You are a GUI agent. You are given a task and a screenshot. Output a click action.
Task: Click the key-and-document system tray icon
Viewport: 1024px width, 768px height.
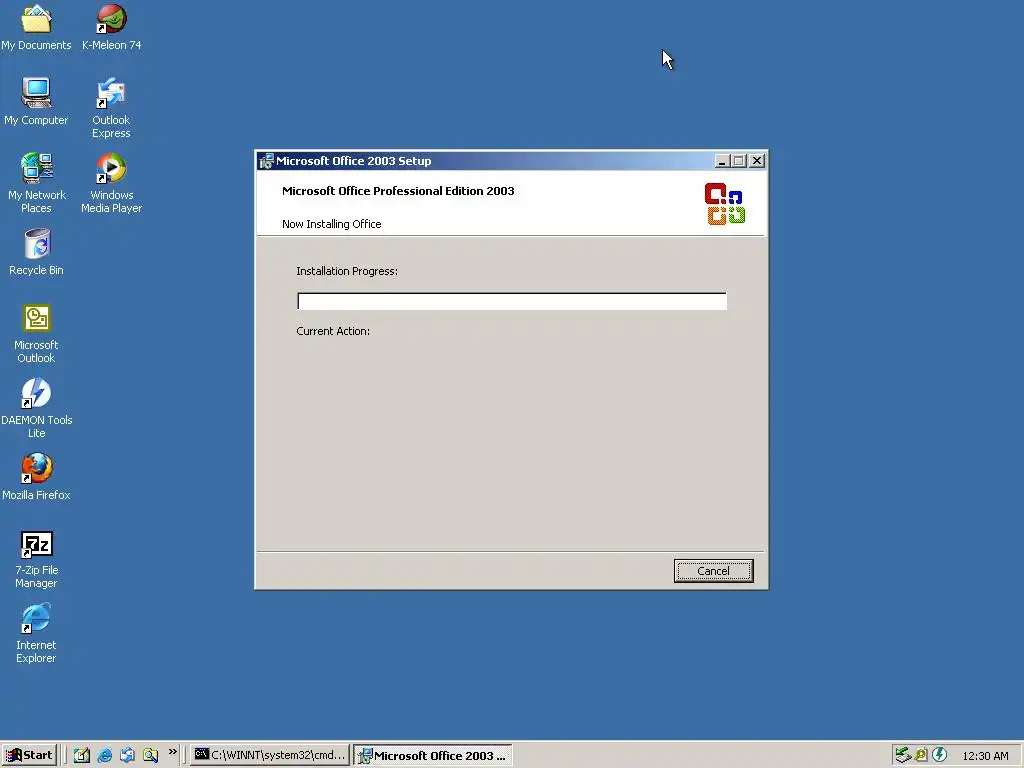921,755
